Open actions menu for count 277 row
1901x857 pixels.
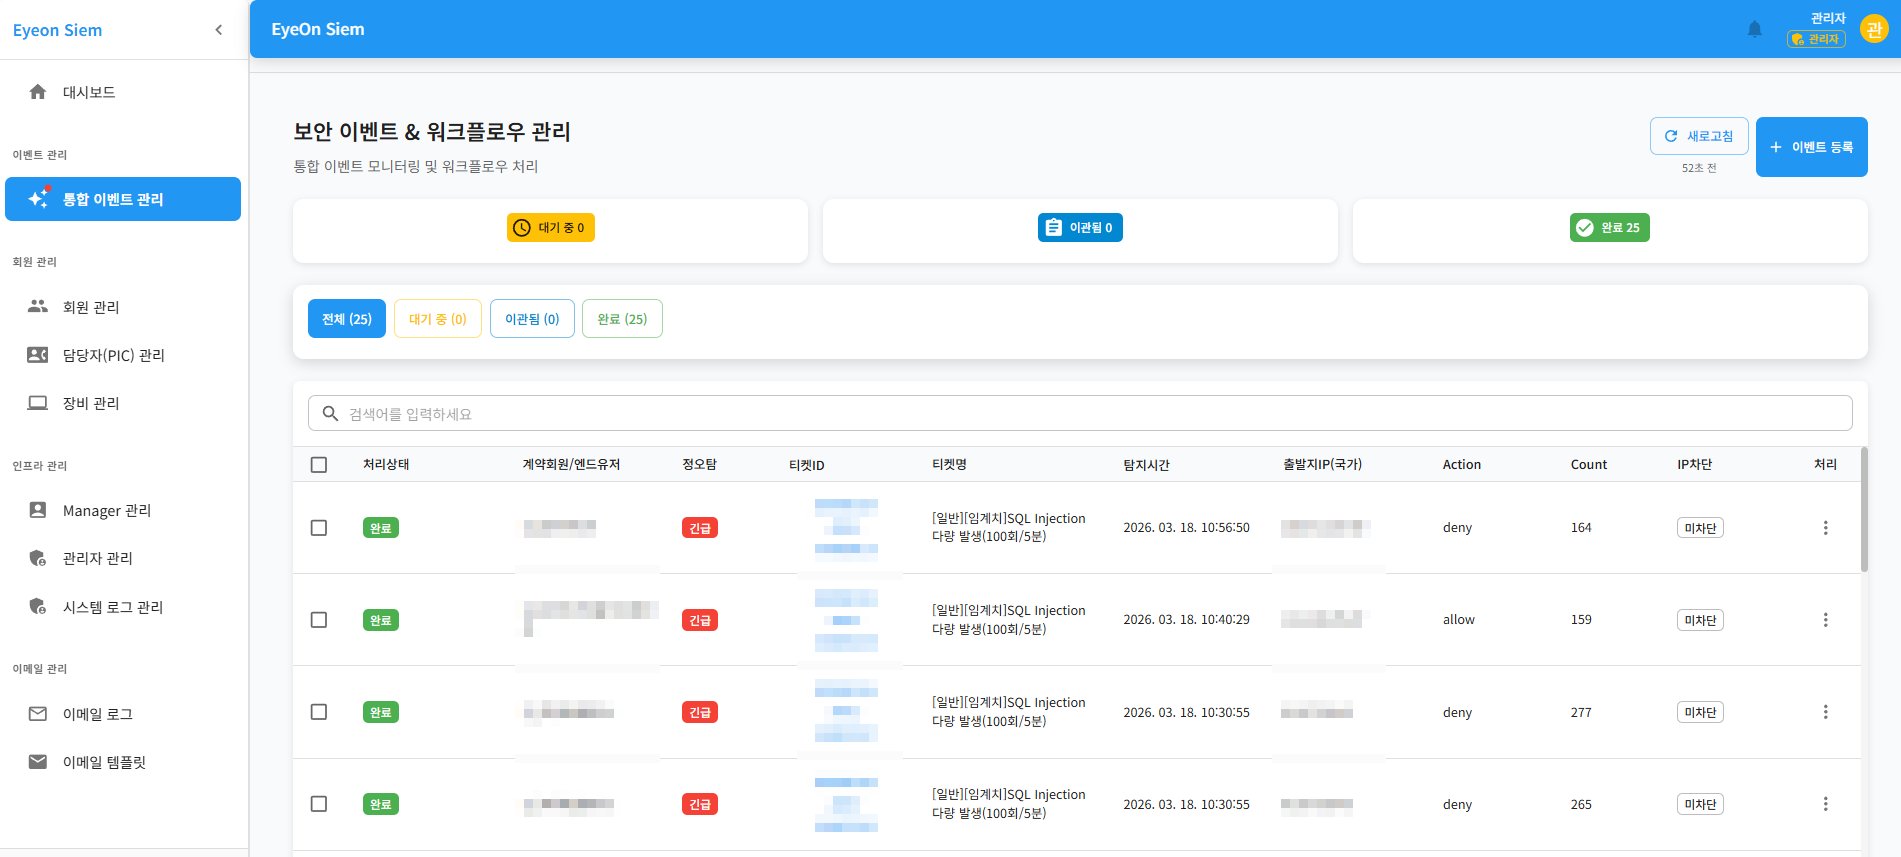coord(1825,712)
